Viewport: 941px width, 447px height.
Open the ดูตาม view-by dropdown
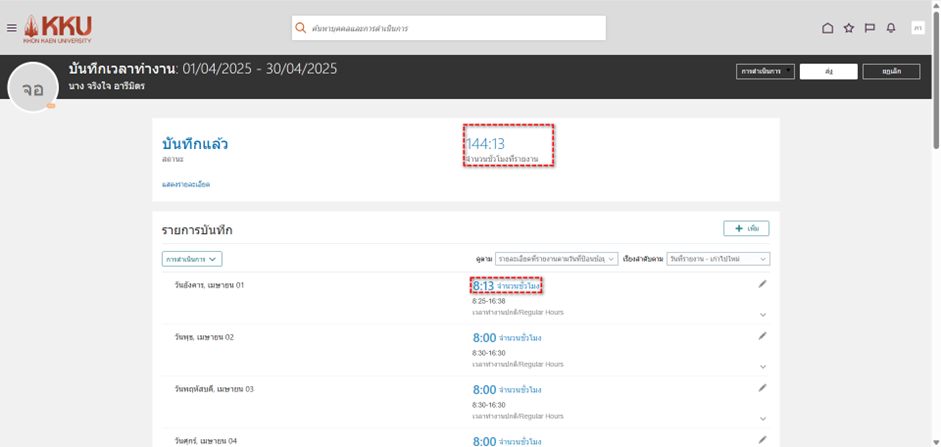pyautogui.click(x=557, y=259)
